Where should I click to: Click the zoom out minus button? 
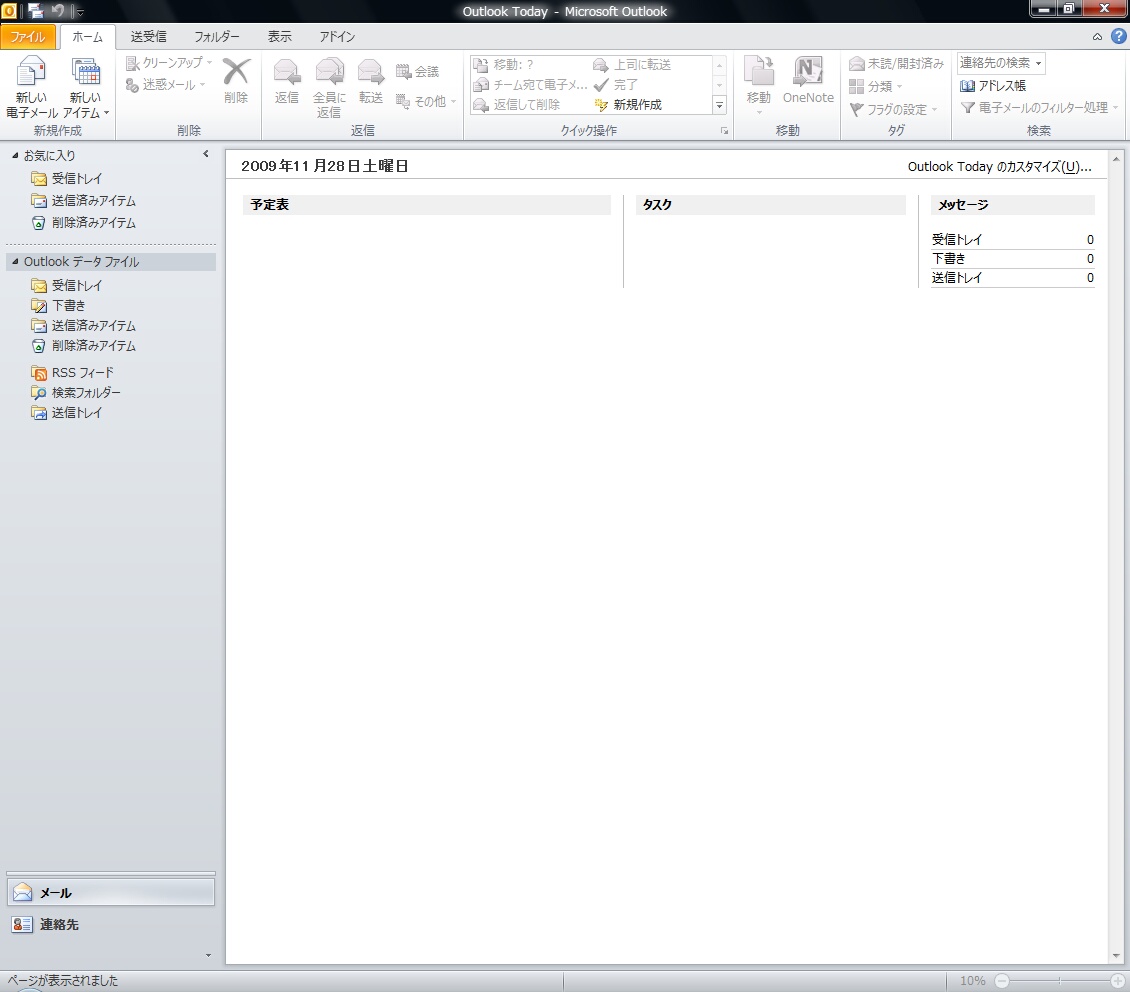pos(1002,980)
